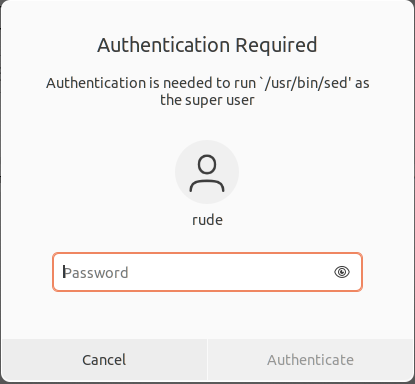Screen dimensions: 415x384
Task: Click the "Authentication Required" heading
Action: (x=207, y=45)
